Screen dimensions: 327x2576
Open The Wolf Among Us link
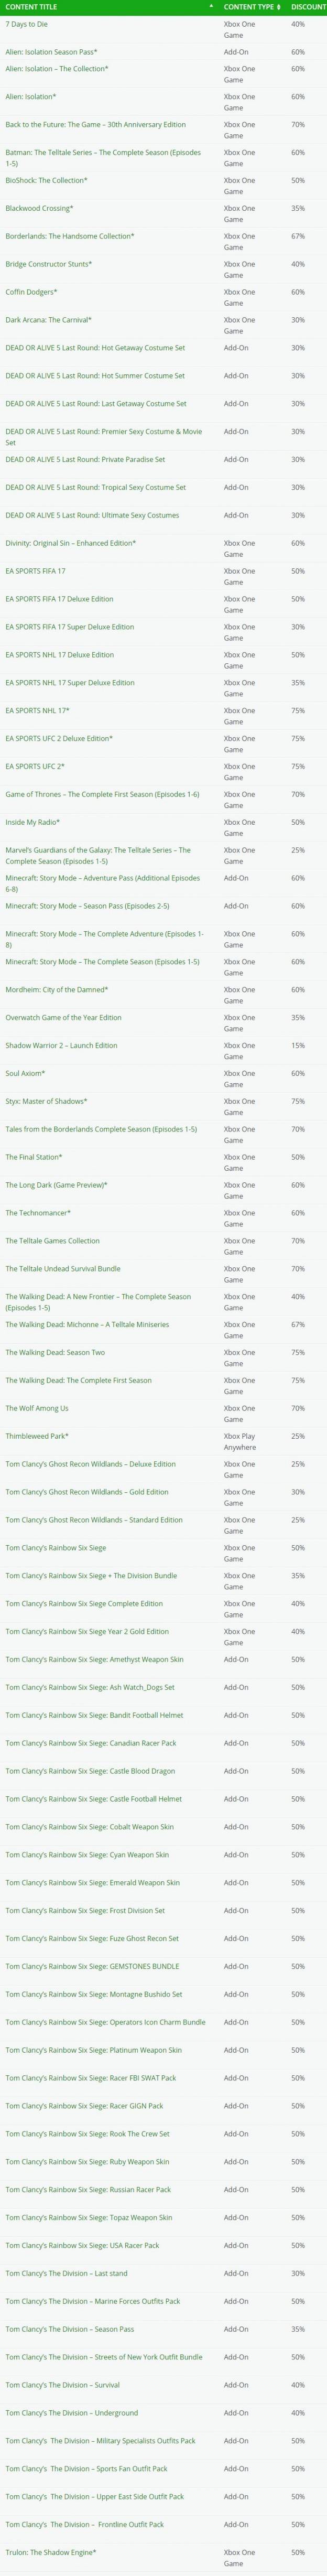click(37, 1408)
